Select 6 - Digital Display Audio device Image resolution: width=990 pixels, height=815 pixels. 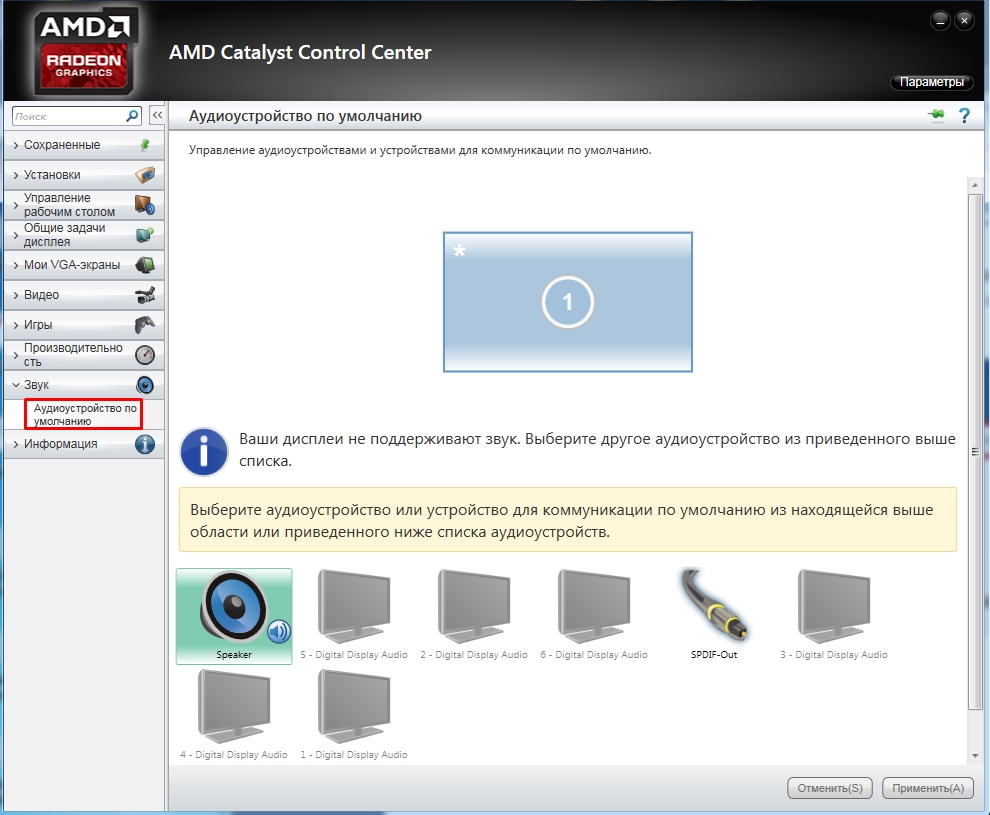[593, 615]
